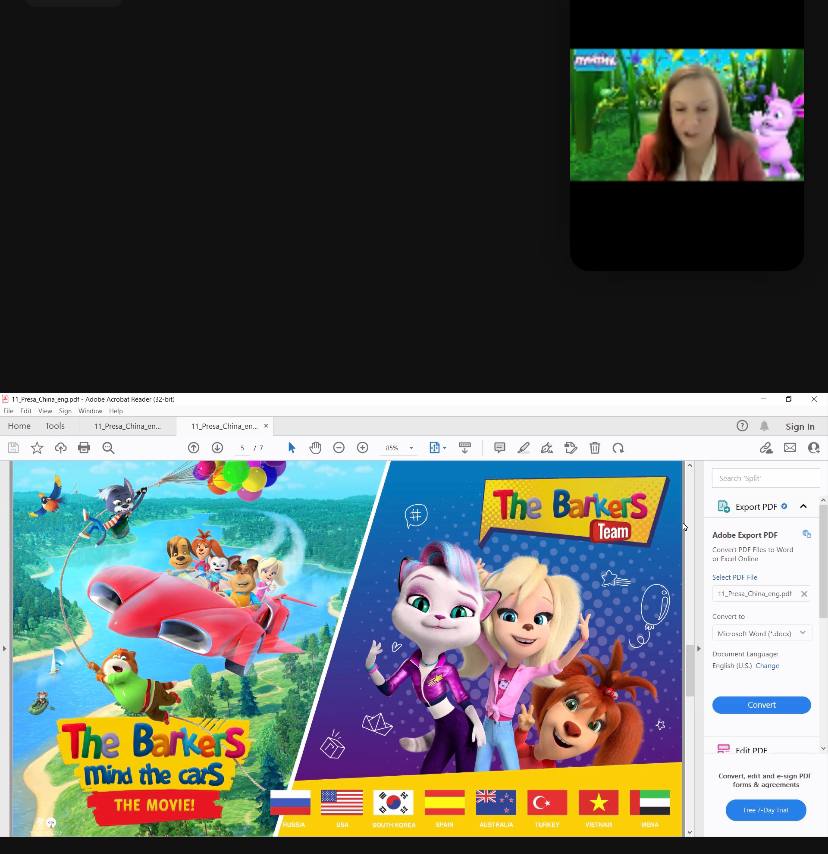This screenshot has height=854, width=828.
Task: Collapse the Export PDF panel chevron
Action: pyautogui.click(x=803, y=507)
